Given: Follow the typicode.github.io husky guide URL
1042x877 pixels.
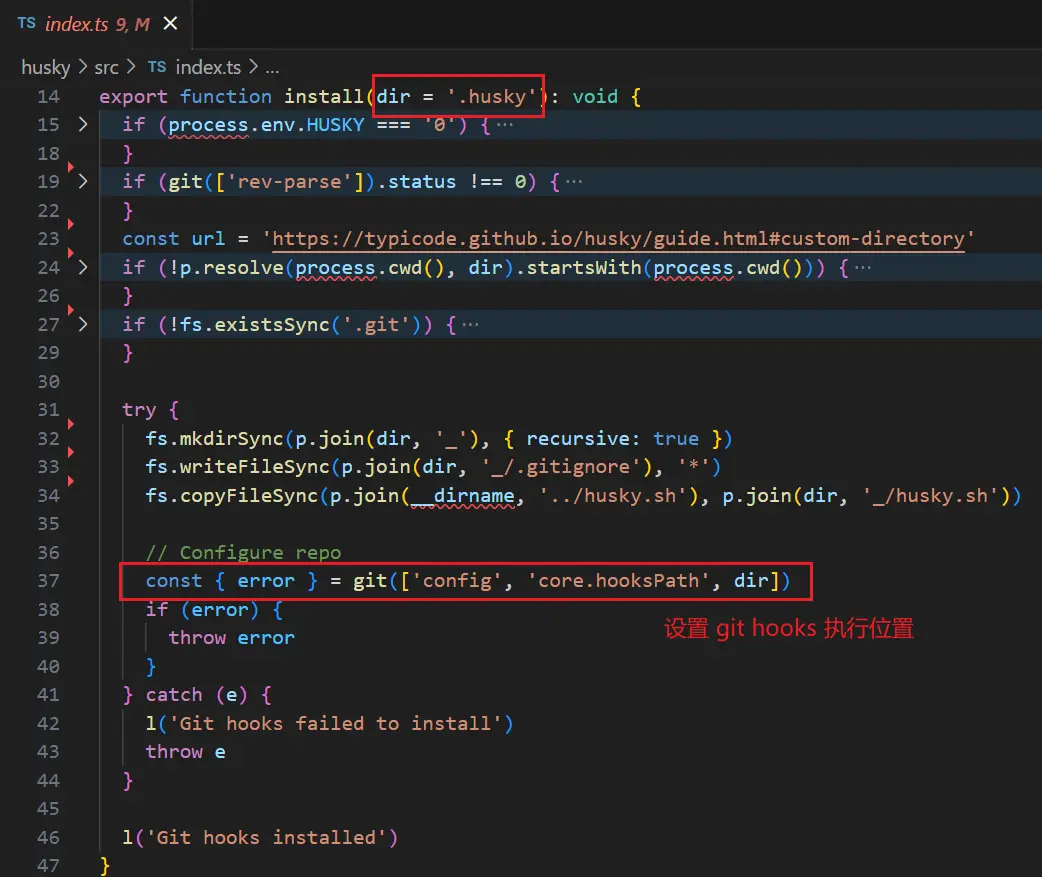Looking at the screenshot, I should 618,239.
